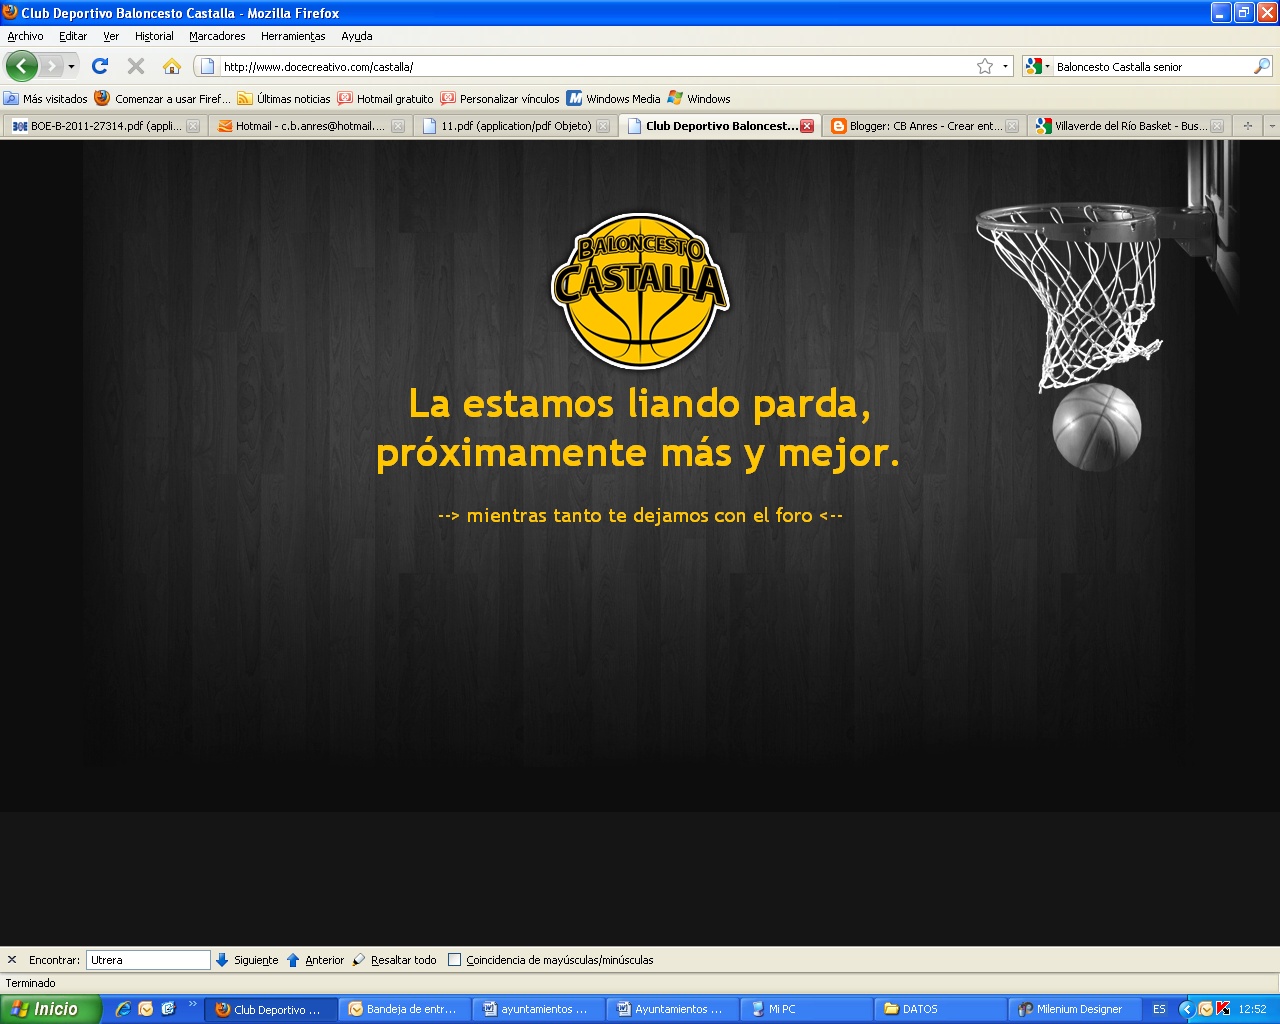Switch to capitalized Ayuntamientos Word taskbar window

[672, 1010]
